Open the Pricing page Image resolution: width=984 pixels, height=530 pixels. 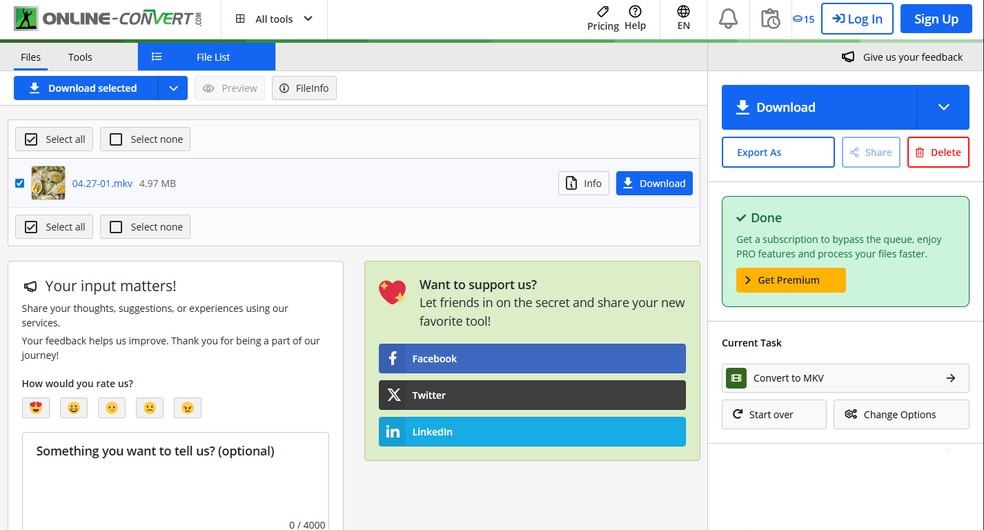coord(602,18)
